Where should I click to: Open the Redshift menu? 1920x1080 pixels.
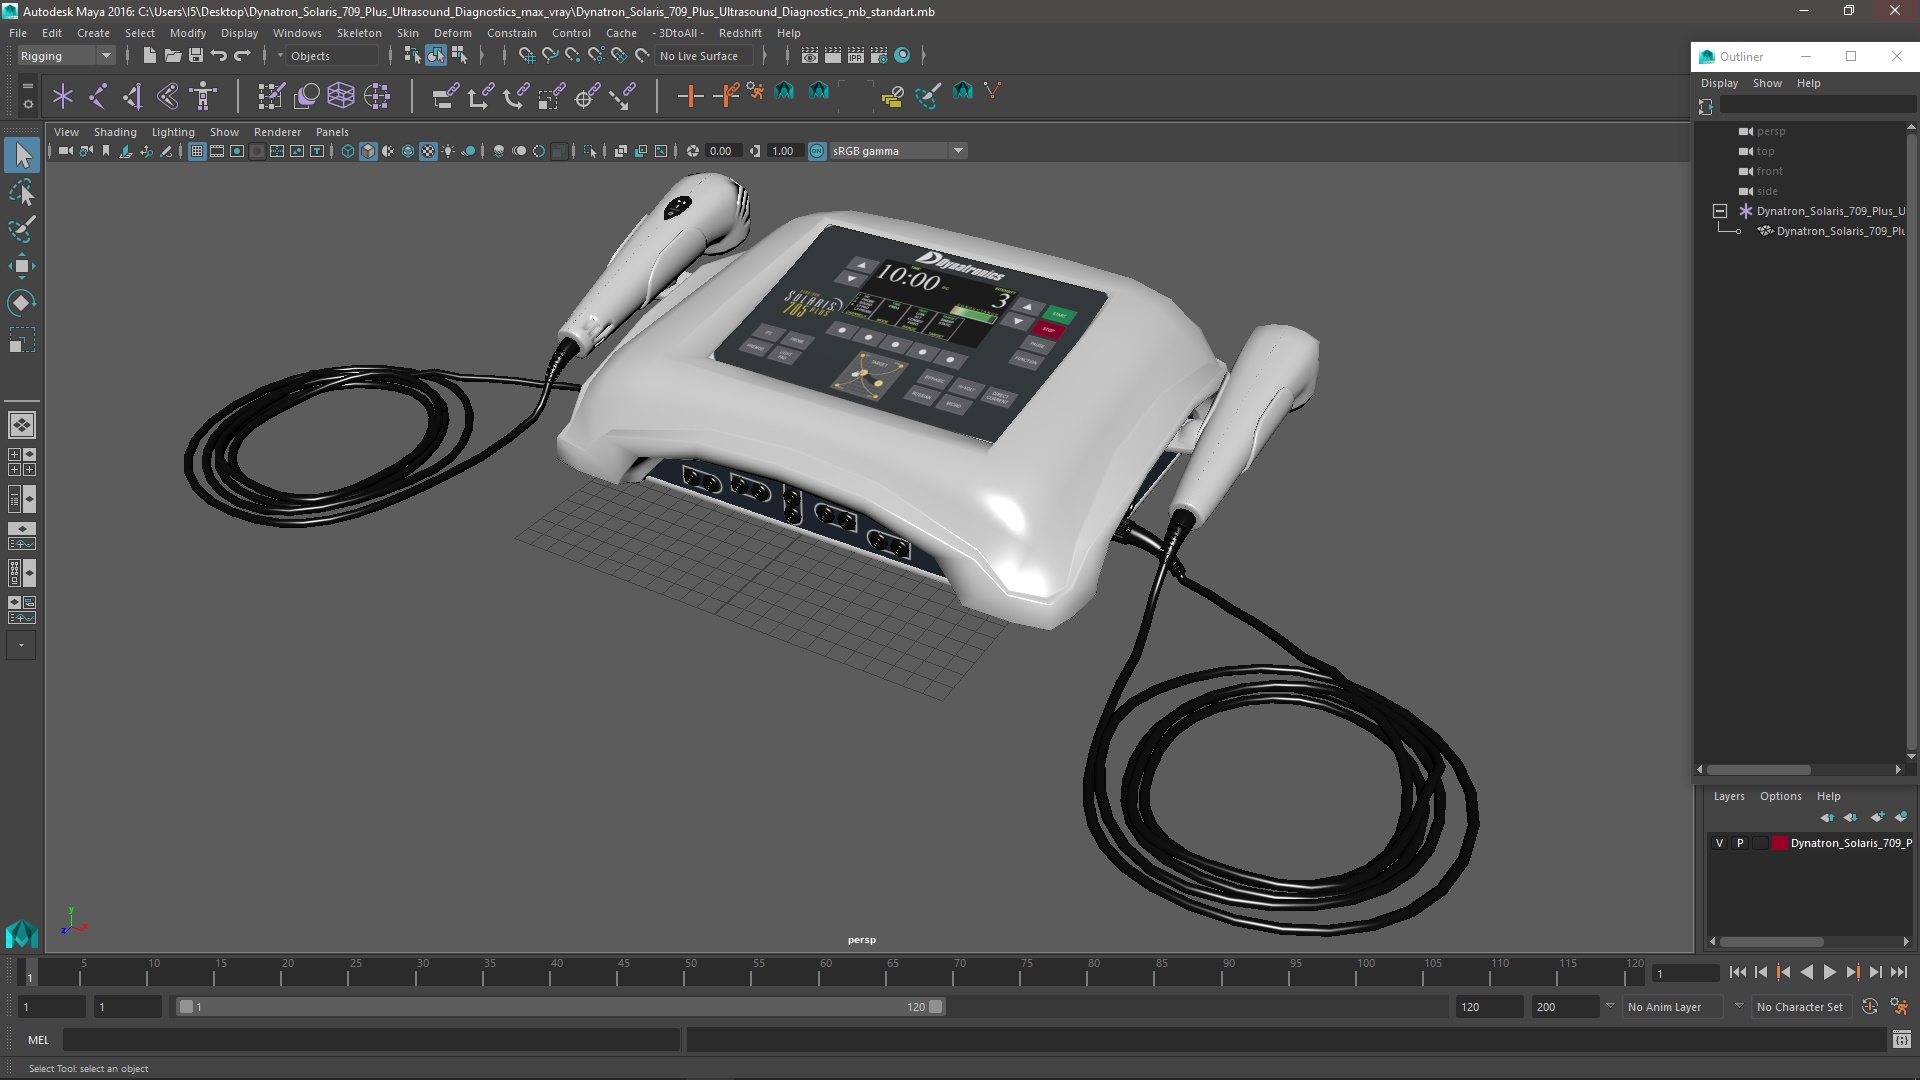point(740,33)
